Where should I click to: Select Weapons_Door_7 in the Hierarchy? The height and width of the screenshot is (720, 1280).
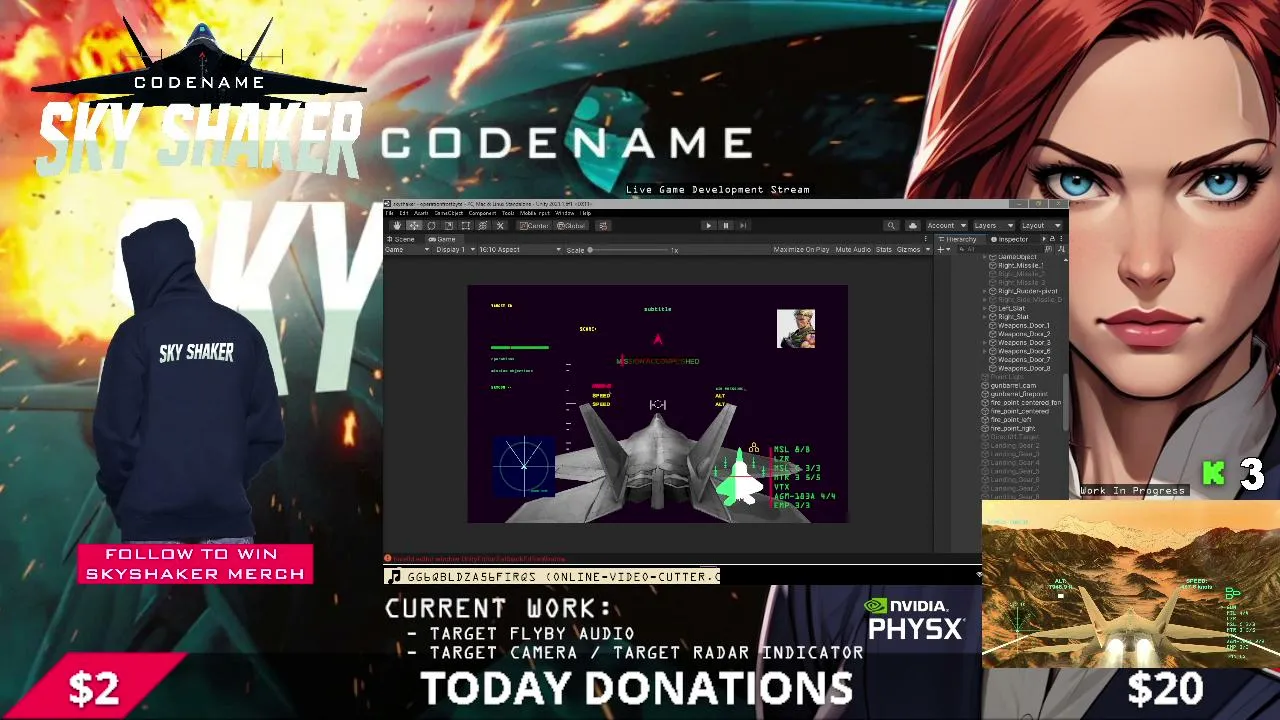1025,360
